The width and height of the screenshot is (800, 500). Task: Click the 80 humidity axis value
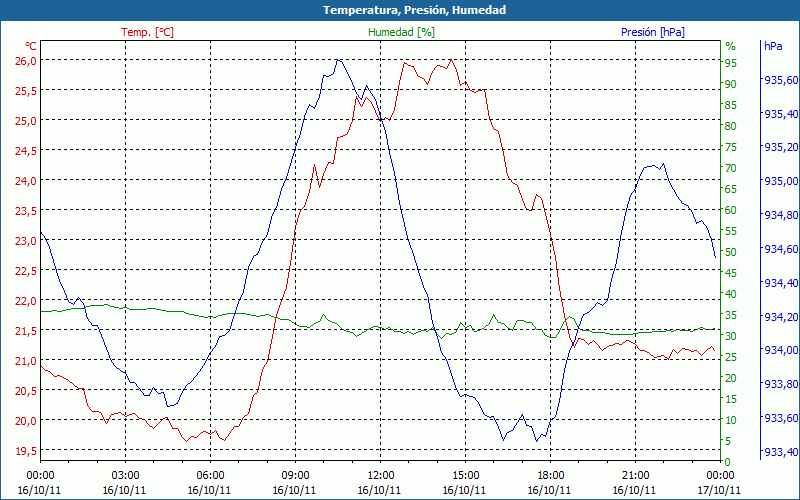point(731,126)
